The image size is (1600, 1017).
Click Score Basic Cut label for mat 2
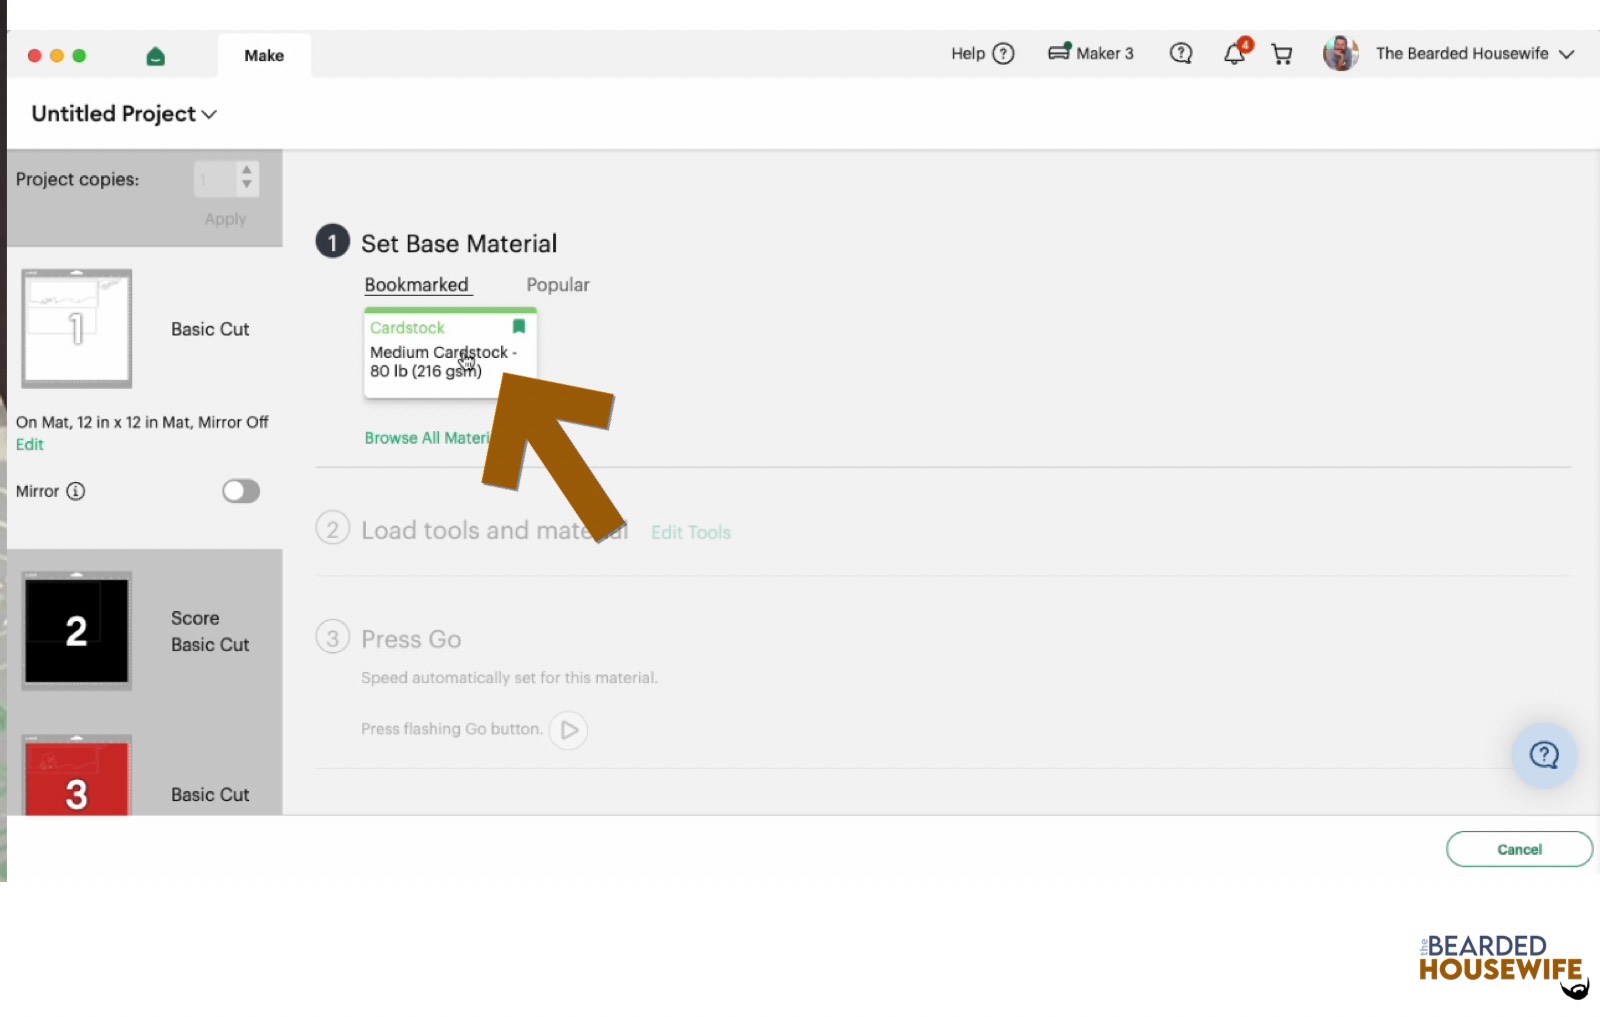click(x=210, y=631)
